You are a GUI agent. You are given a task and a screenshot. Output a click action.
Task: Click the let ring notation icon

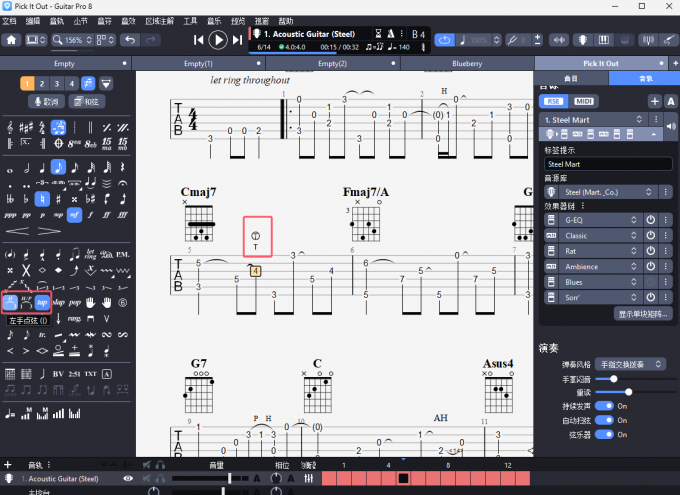coord(91,254)
